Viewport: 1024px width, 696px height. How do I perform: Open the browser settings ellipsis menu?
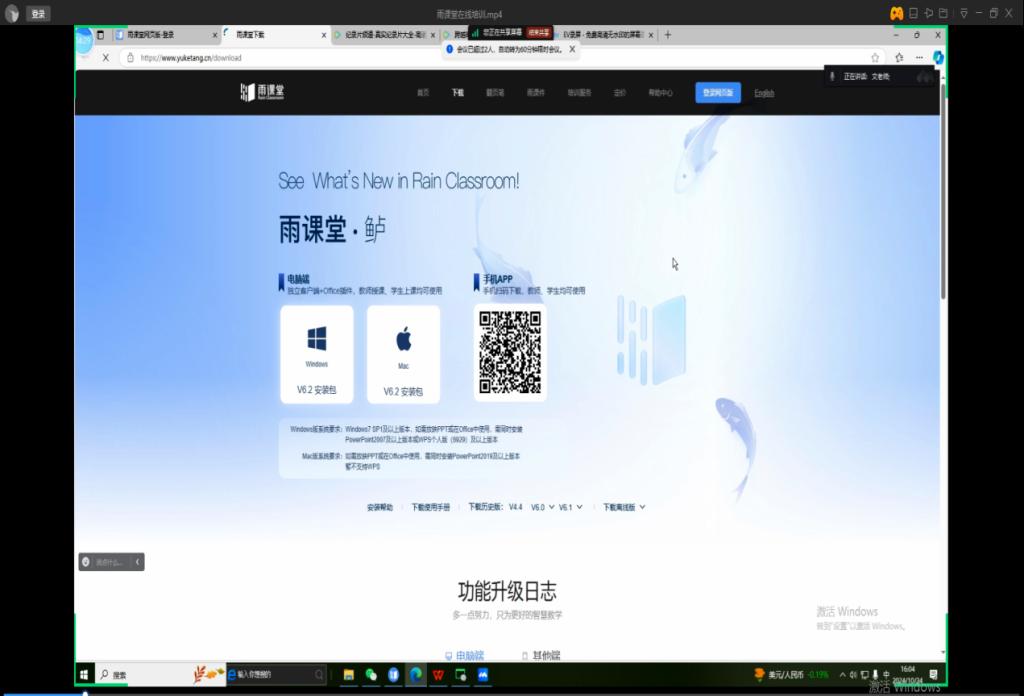click(x=920, y=58)
